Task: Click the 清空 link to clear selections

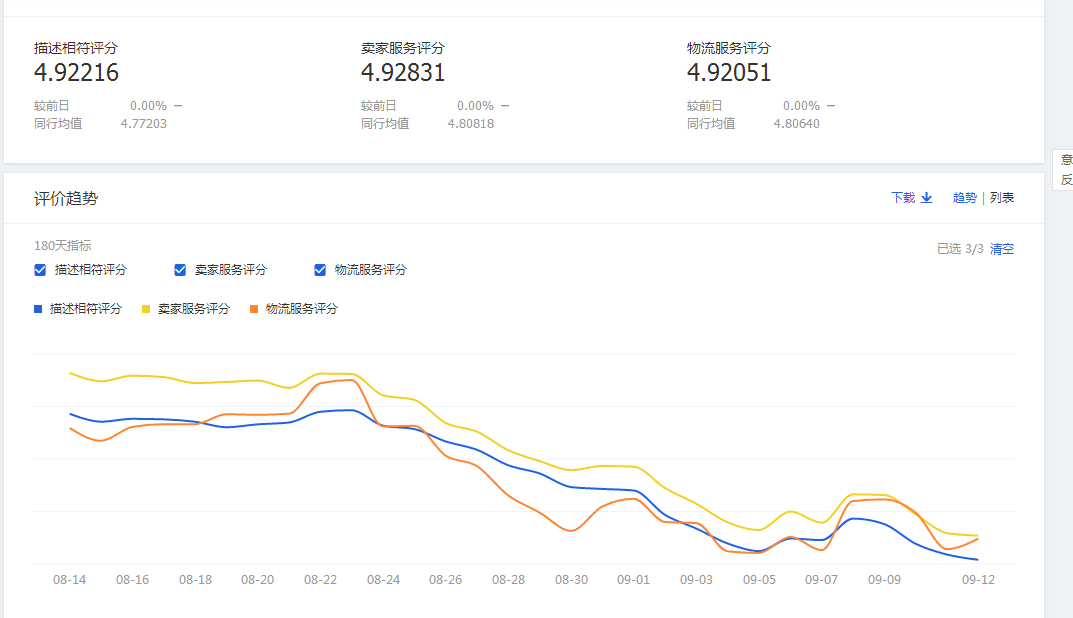Action: tap(1001, 249)
